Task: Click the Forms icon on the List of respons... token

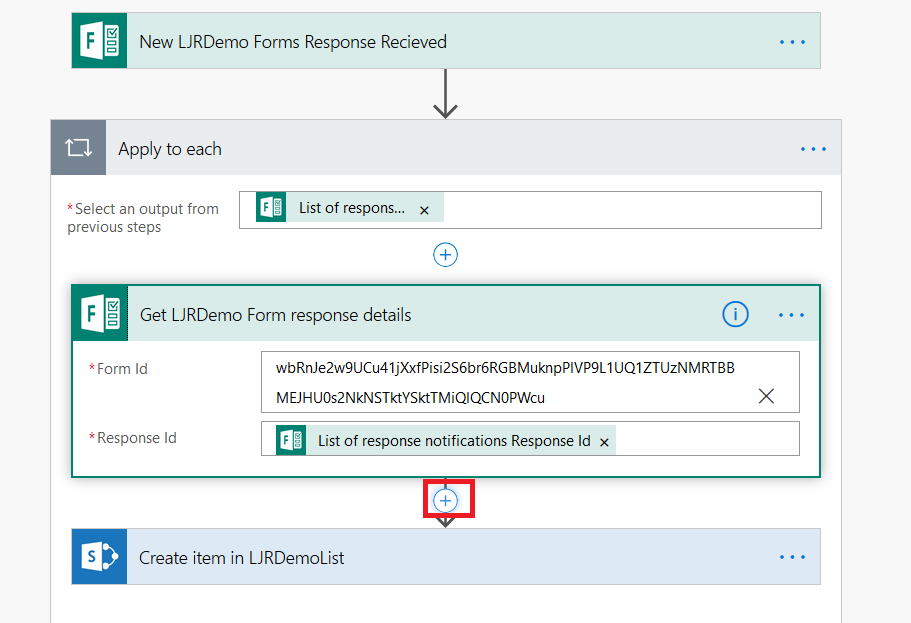Action: tap(271, 207)
